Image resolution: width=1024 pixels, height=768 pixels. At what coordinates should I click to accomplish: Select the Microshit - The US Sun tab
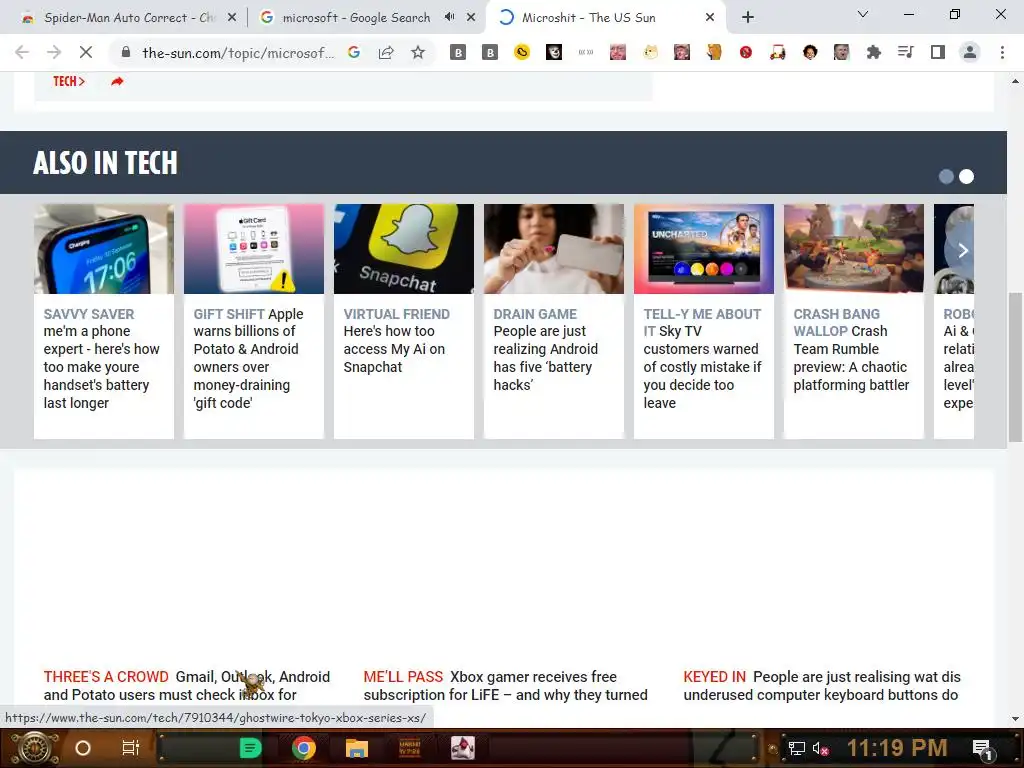(588, 18)
